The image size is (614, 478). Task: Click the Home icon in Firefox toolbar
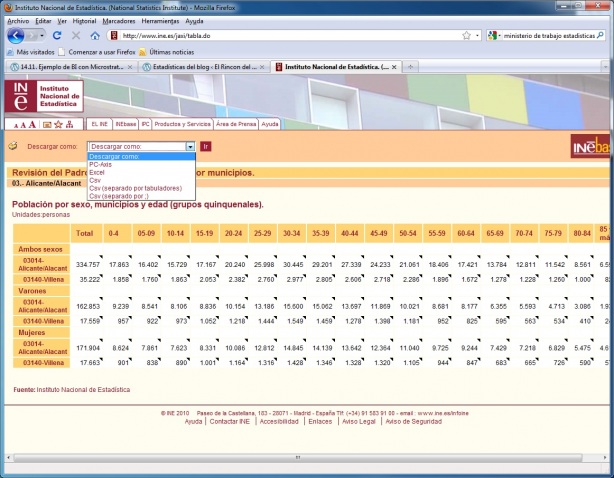point(95,35)
